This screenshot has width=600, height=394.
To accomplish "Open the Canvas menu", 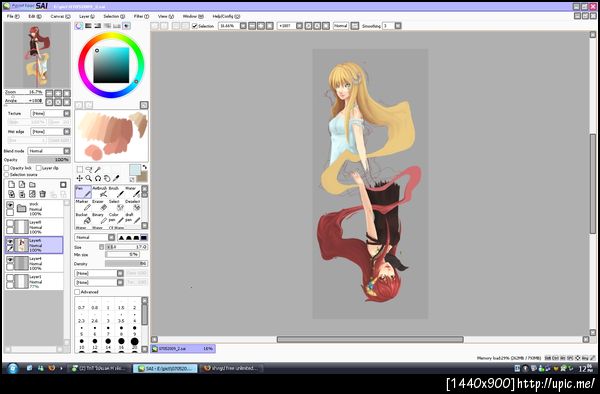I will point(60,16).
